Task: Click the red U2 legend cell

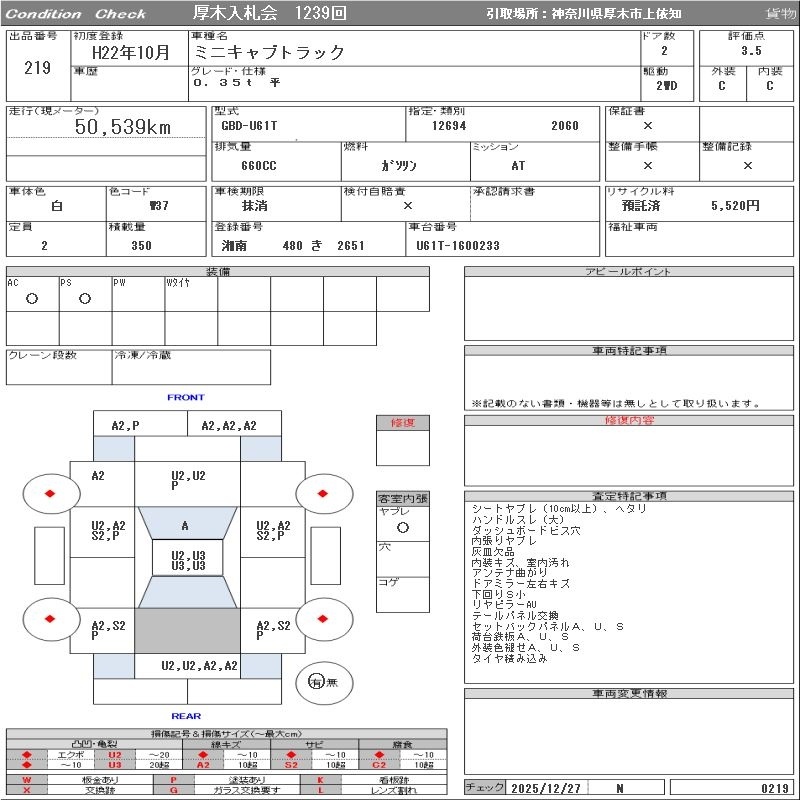Action: [x=114, y=755]
